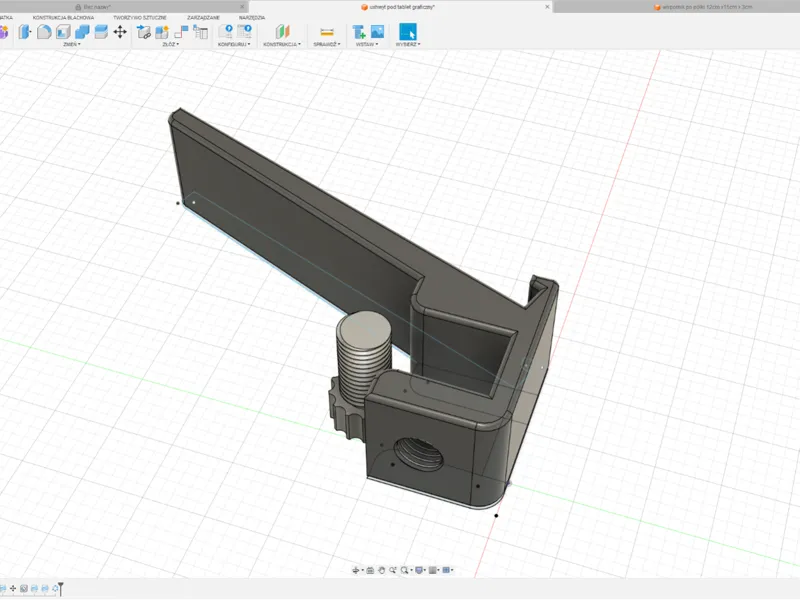This screenshot has height=600, width=800.
Task: Click the Move feature in timeline
Action: (x=13, y=588)
